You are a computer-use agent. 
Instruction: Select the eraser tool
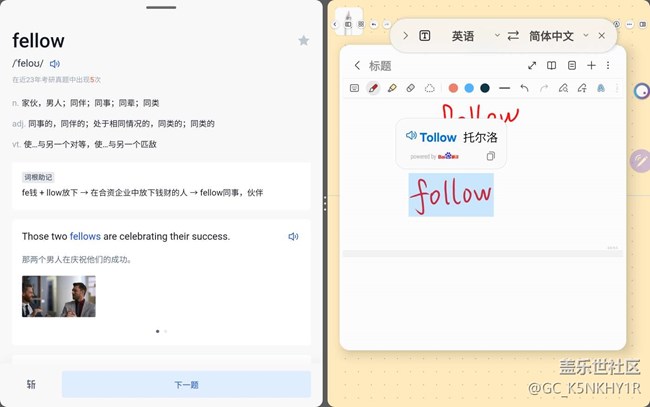click(411, 88)
